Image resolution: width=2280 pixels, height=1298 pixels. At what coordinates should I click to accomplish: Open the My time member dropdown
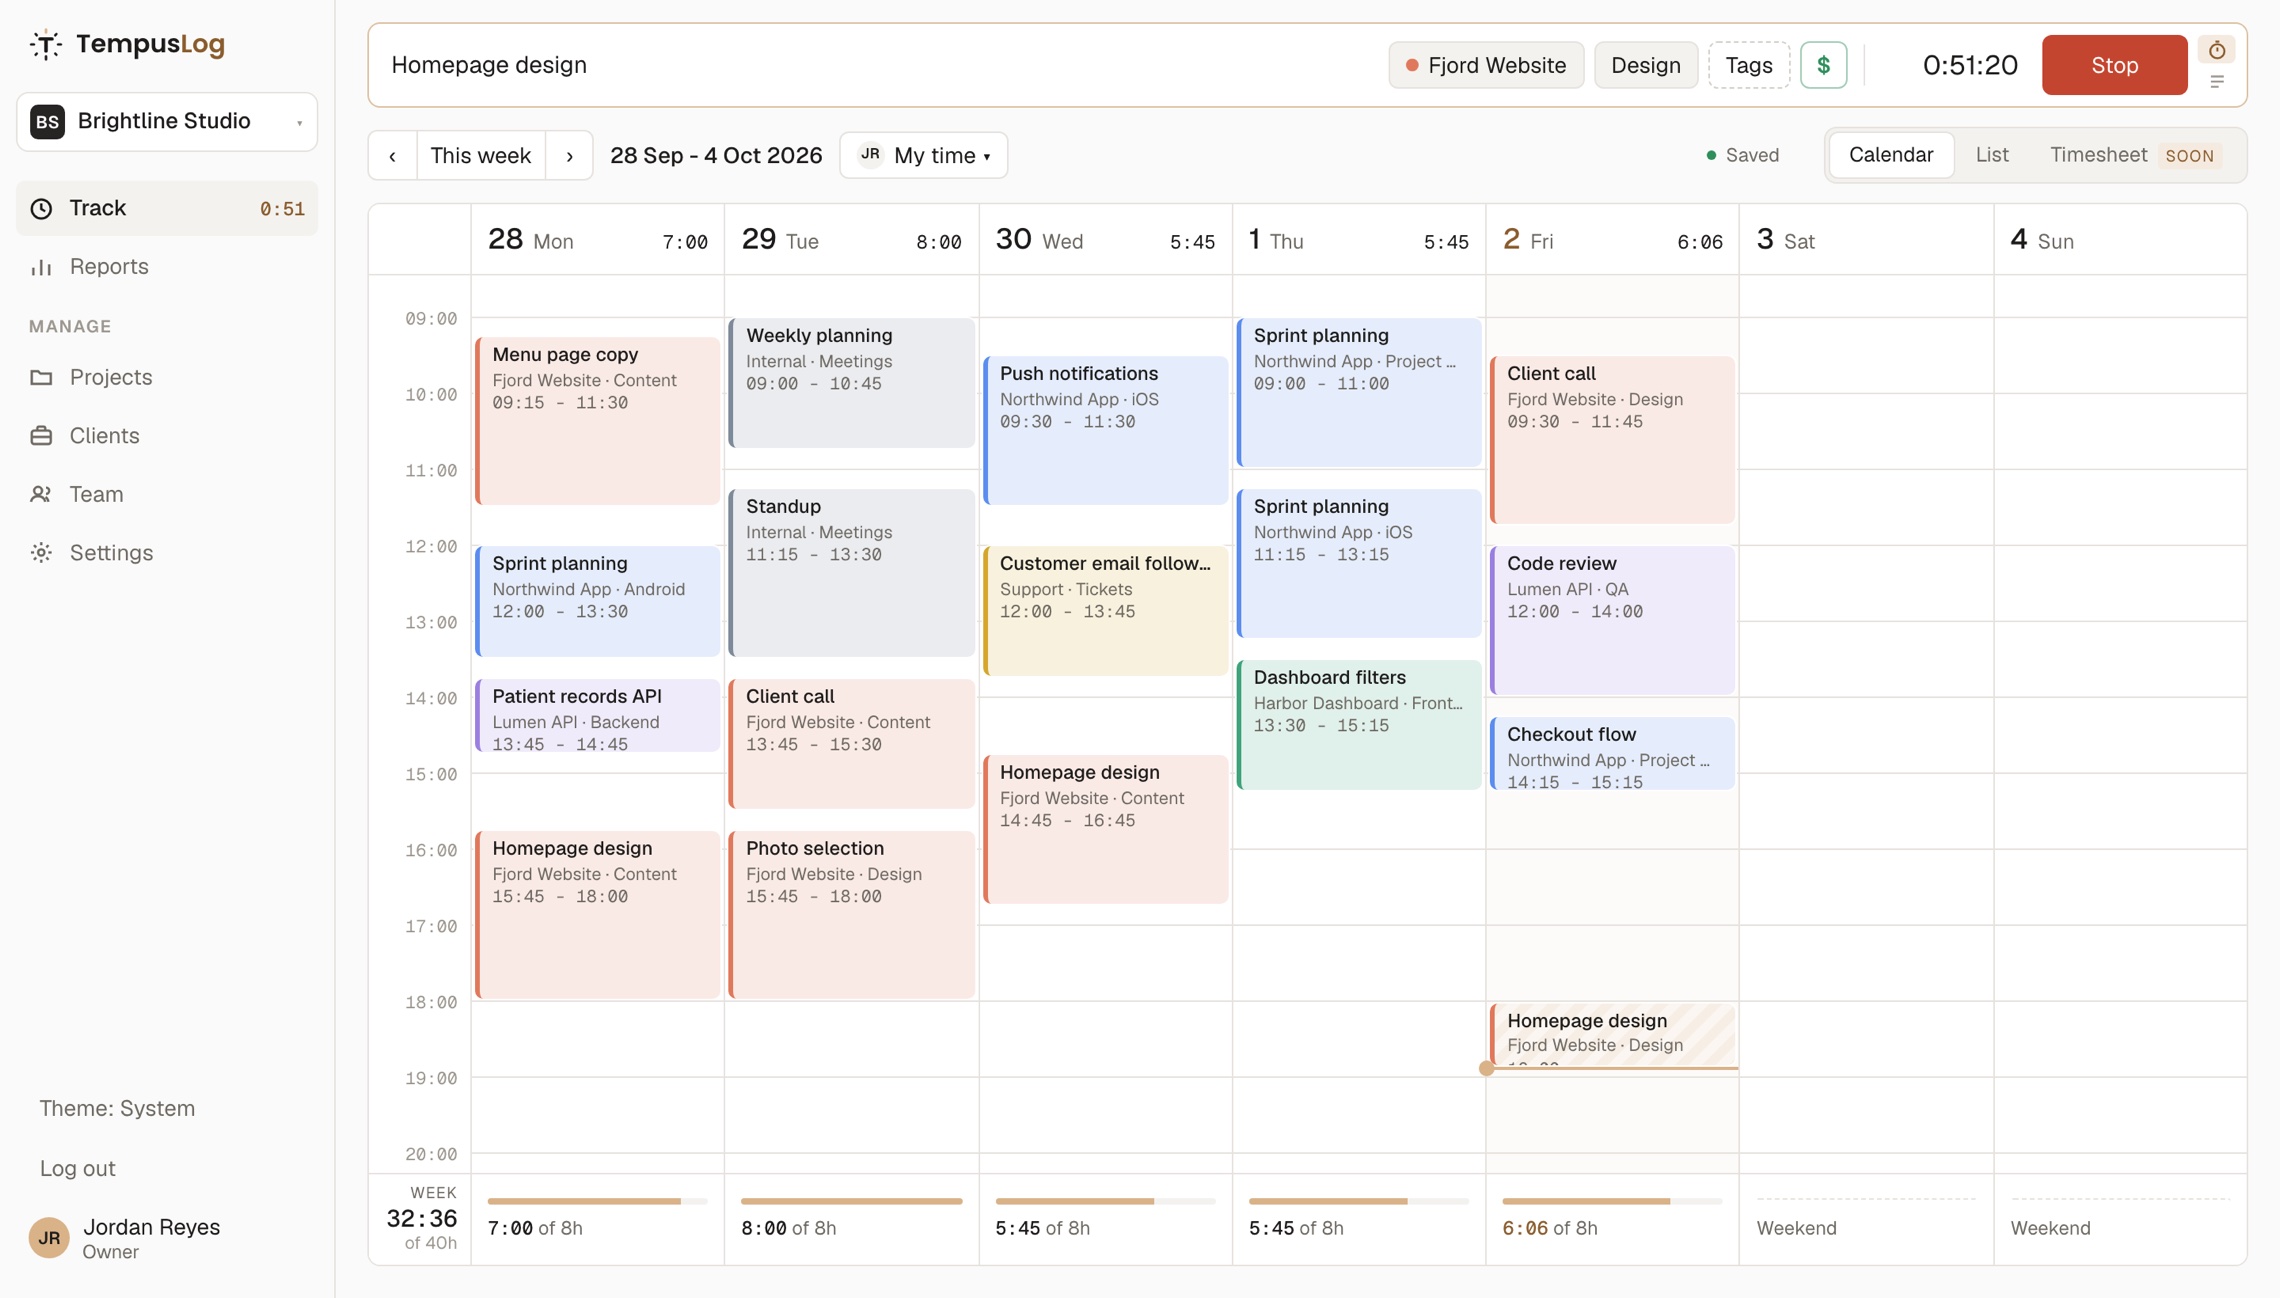coord(924,156)
